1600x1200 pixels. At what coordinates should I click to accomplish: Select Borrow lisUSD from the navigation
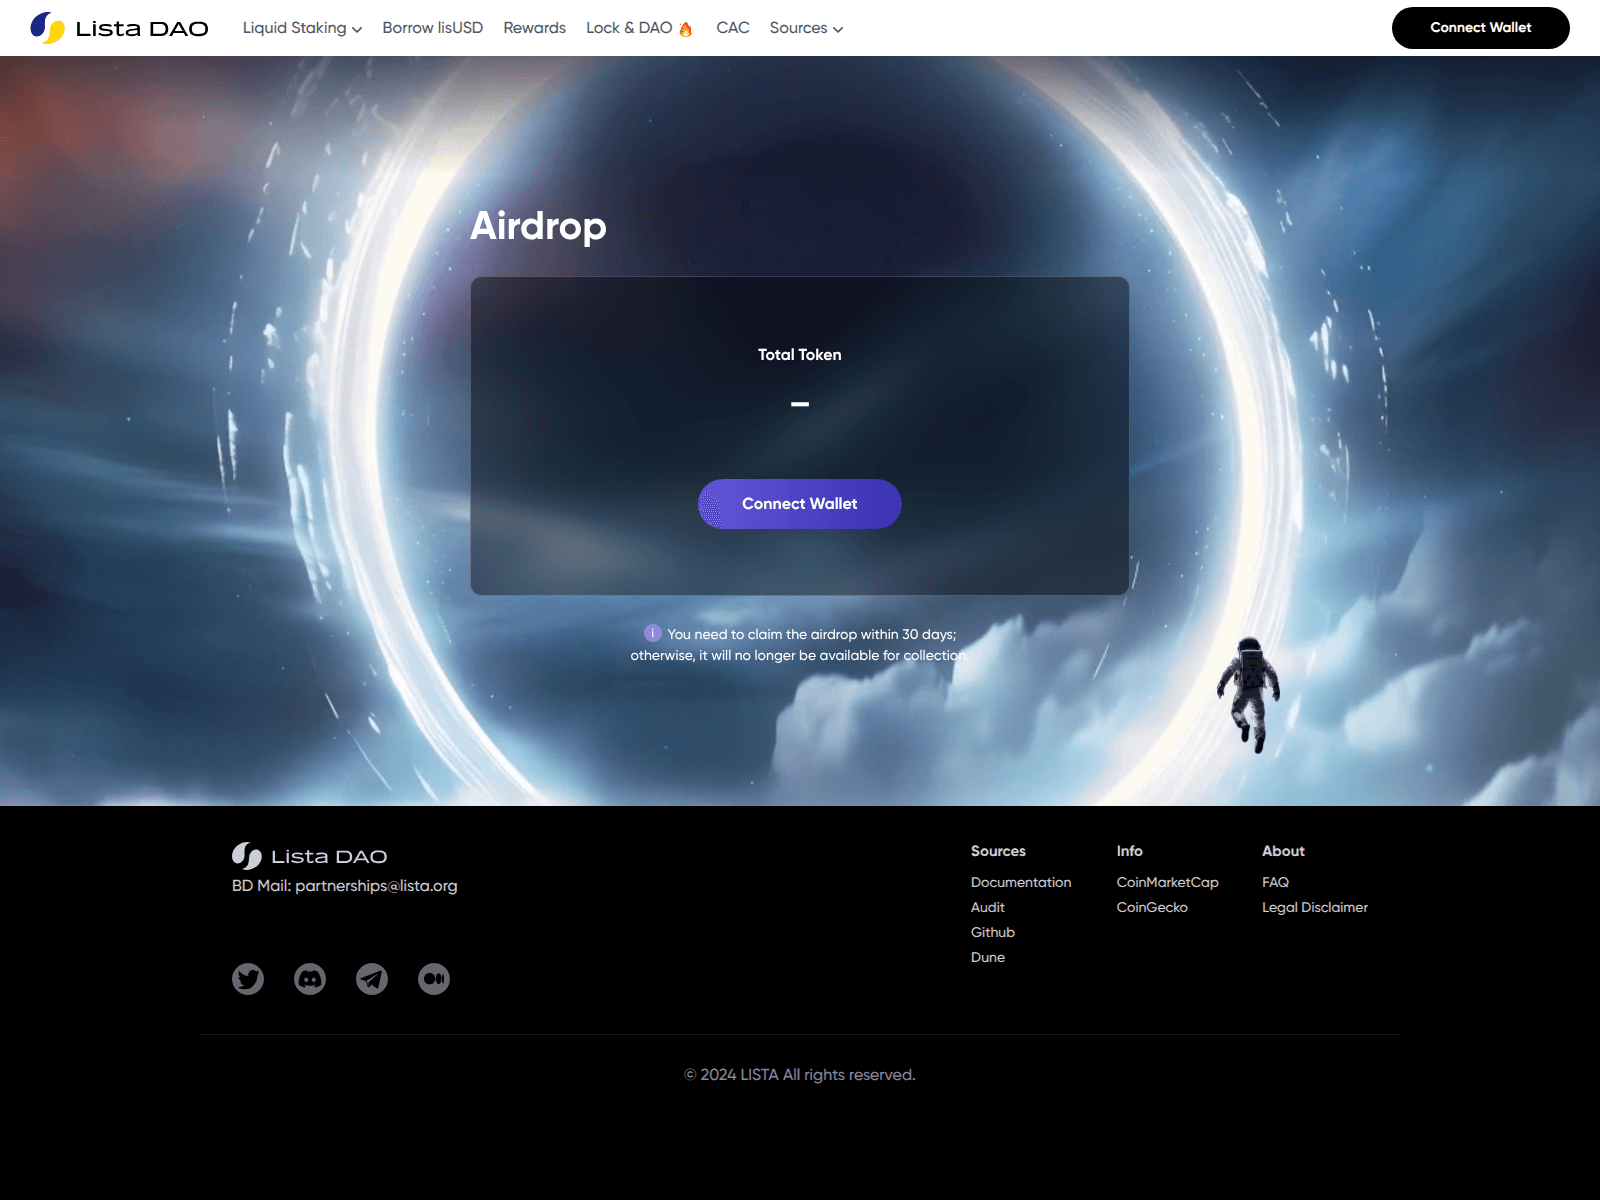[x=432, y=28]
